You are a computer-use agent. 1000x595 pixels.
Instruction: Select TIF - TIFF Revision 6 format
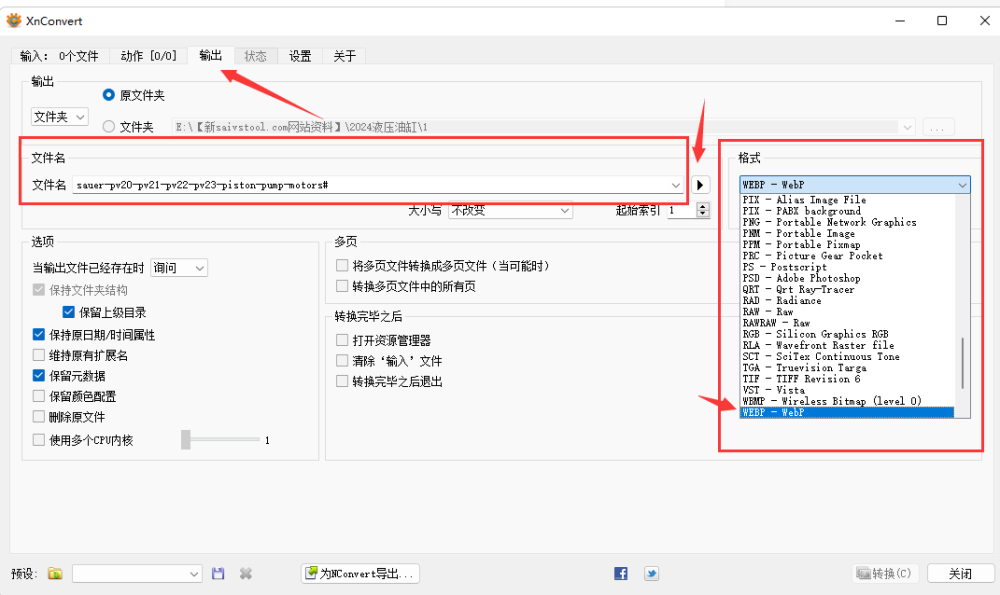coord(847,379)
